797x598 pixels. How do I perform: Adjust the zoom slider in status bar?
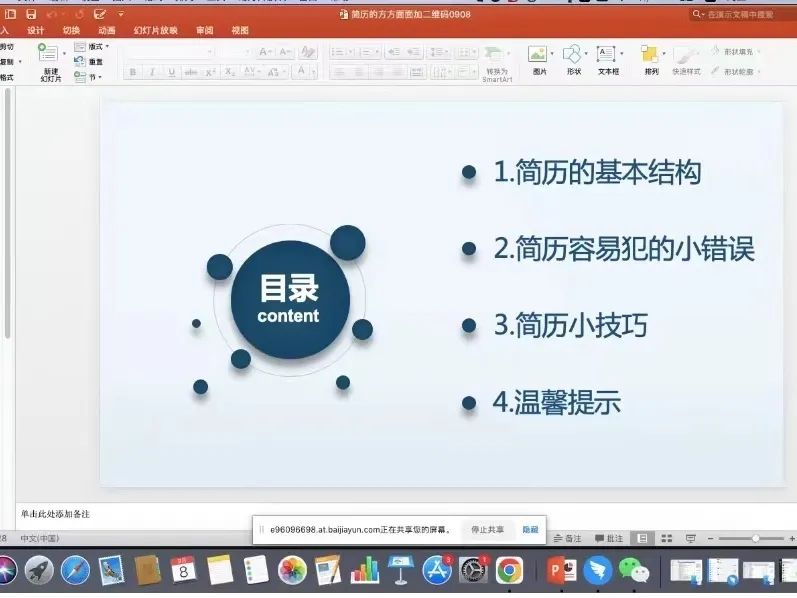(754, 538)
